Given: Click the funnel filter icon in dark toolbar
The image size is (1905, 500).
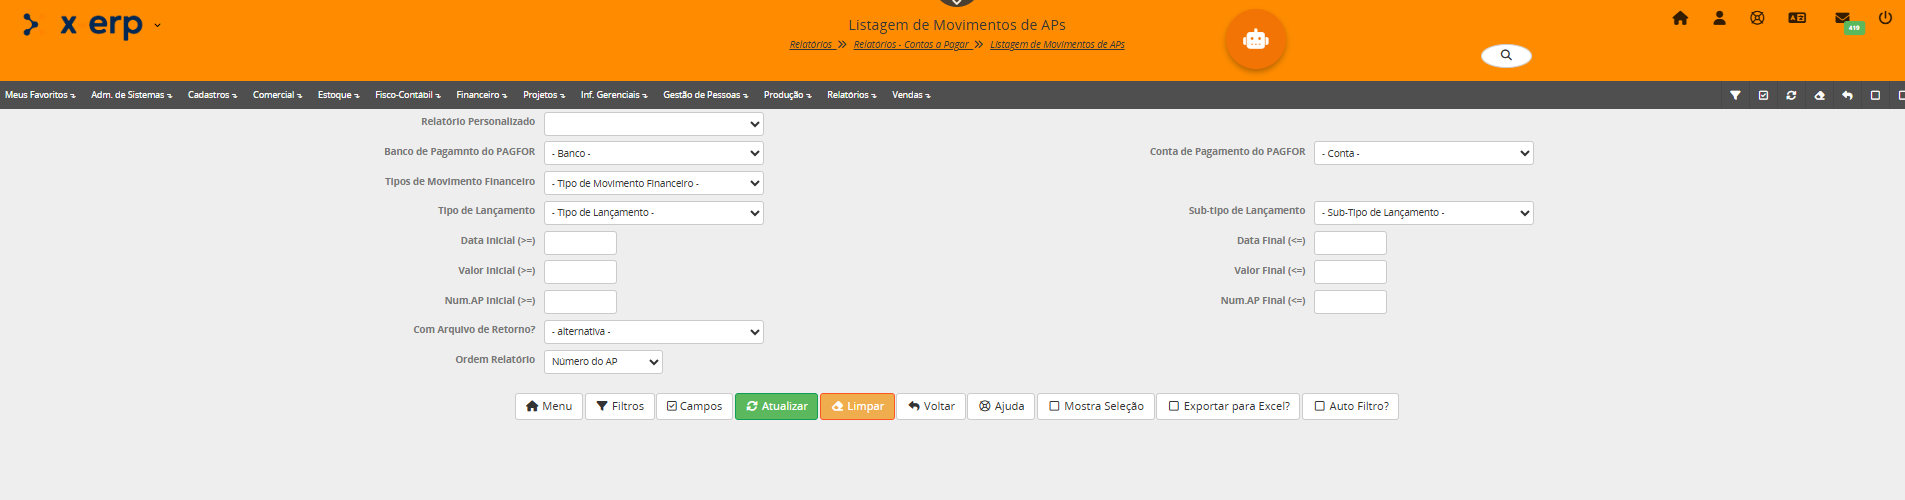Looking at the screenshot, I should point(1735,96).
